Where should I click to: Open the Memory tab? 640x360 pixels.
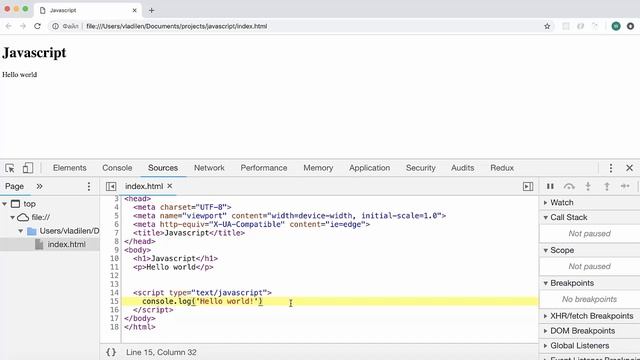click(318, 168)
